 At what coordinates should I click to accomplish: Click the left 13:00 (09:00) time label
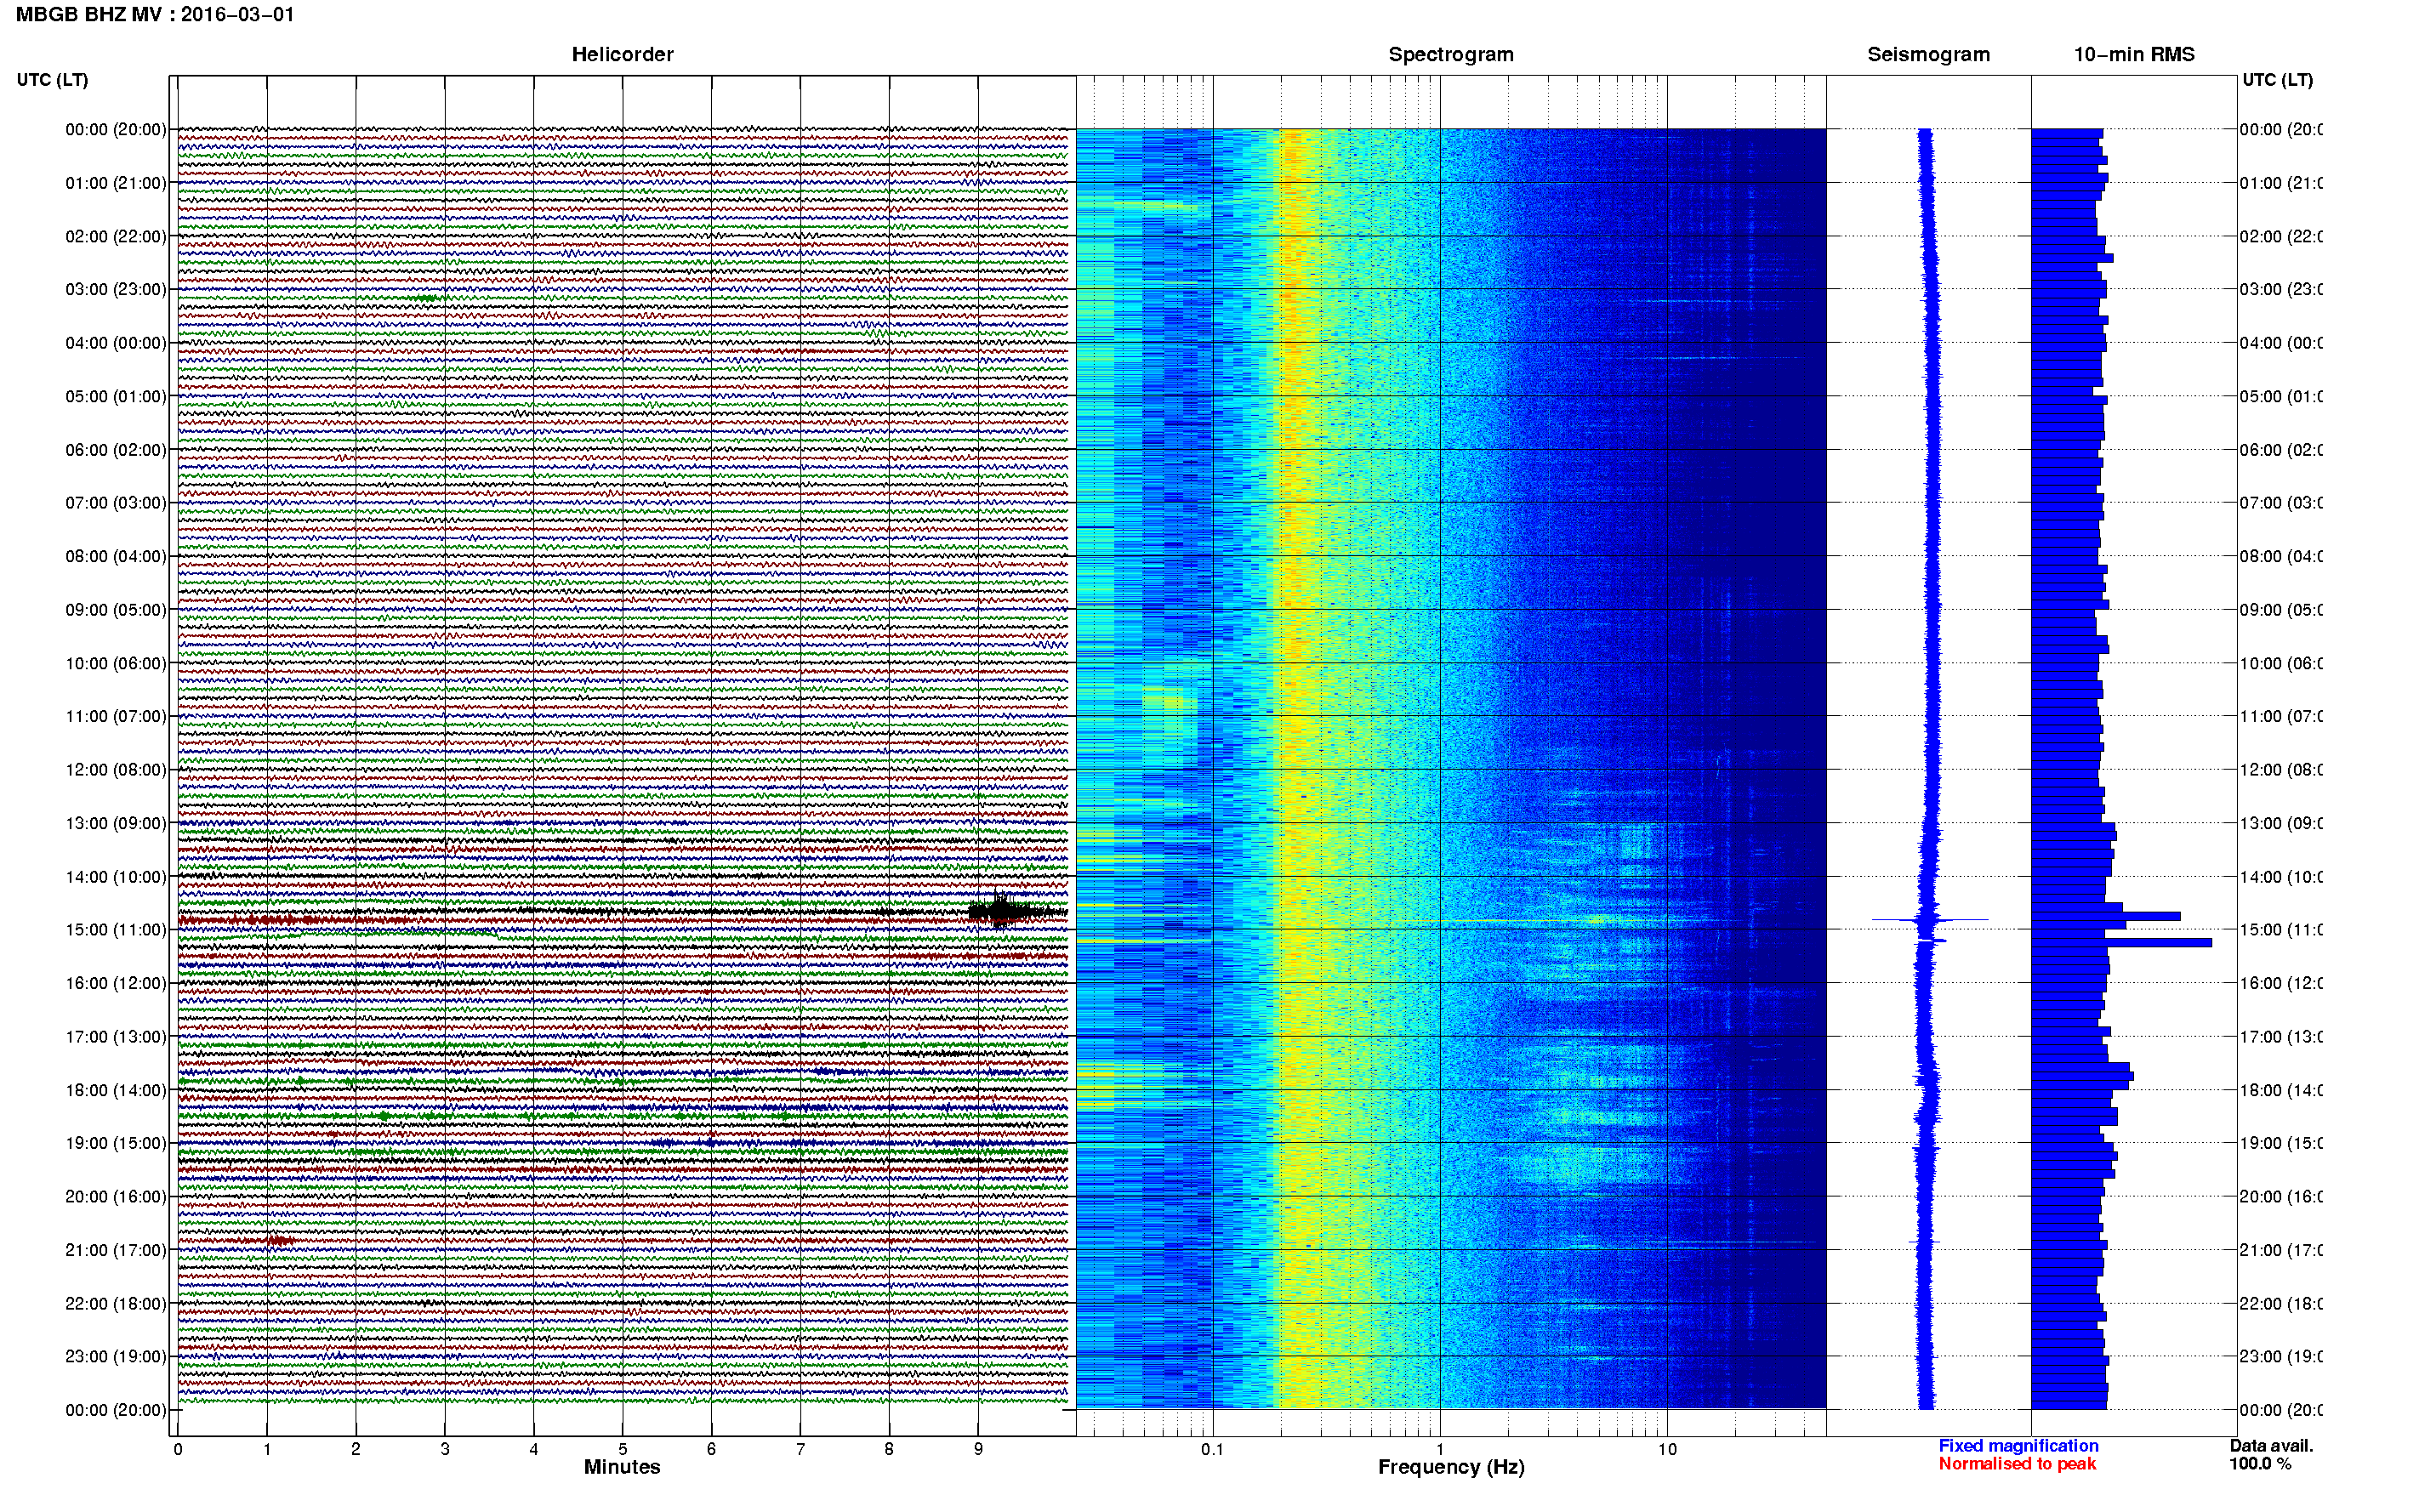pos(116,823)
